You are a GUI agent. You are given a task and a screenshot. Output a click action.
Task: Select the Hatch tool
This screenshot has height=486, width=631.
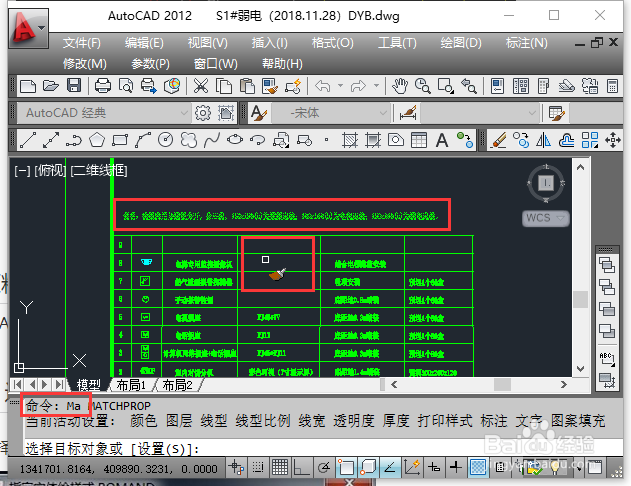350,140
